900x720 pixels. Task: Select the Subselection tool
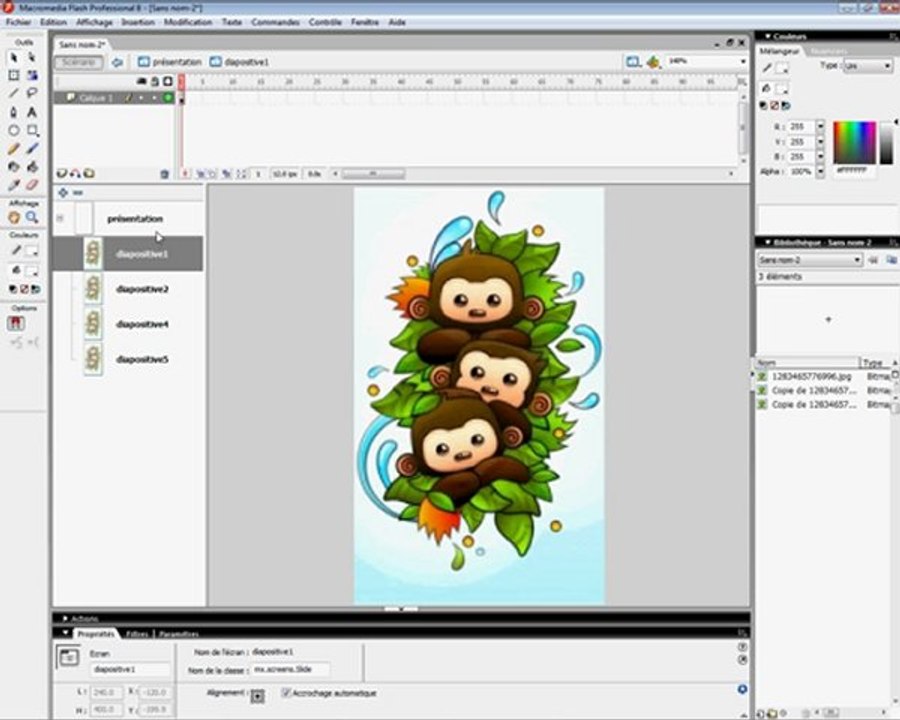(x=32, y=58)
